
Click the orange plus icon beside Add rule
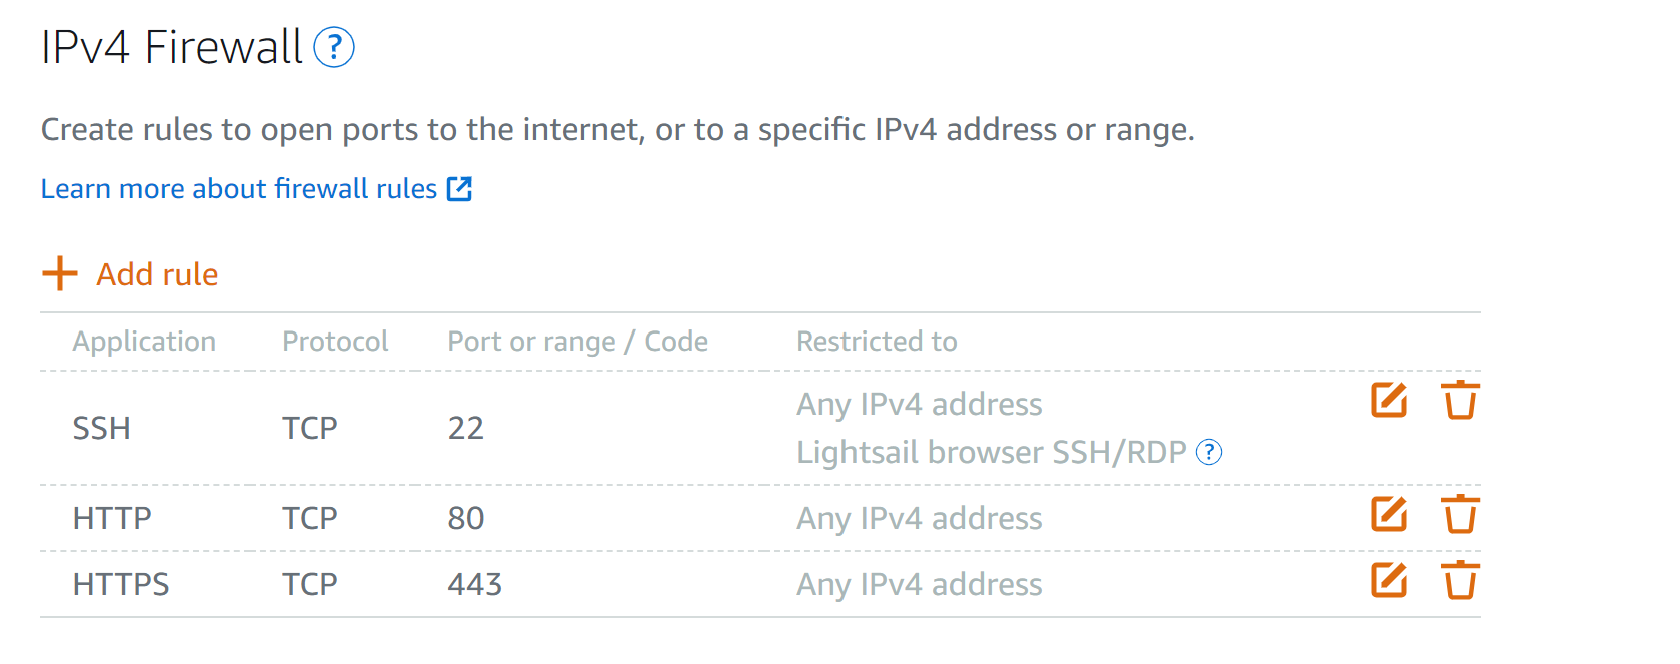58,272
